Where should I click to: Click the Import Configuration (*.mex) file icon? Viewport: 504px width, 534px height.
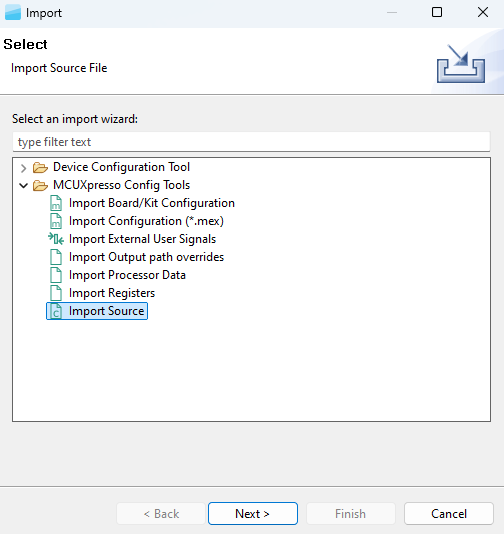pos(56,221)
